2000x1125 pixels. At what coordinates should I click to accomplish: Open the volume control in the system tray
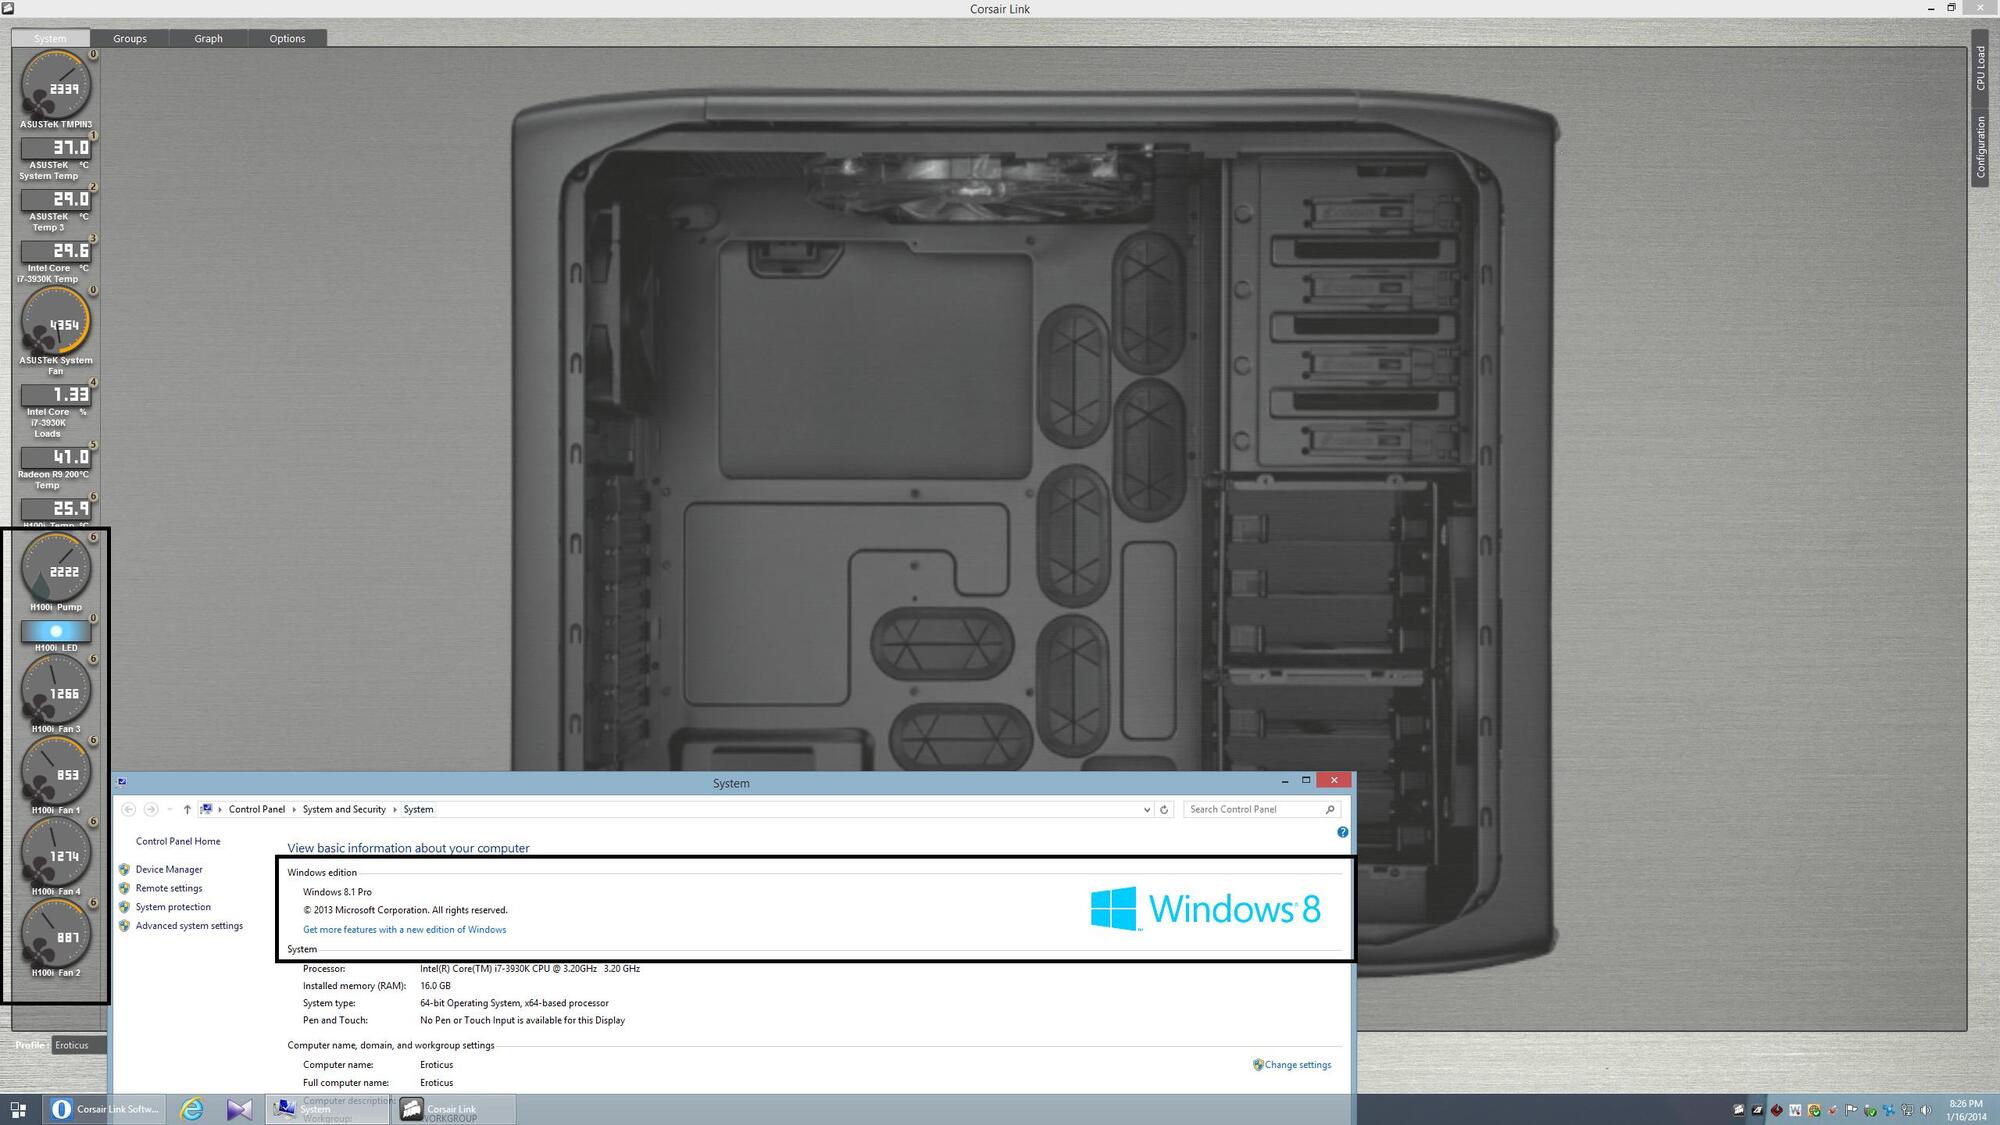1924,1110
